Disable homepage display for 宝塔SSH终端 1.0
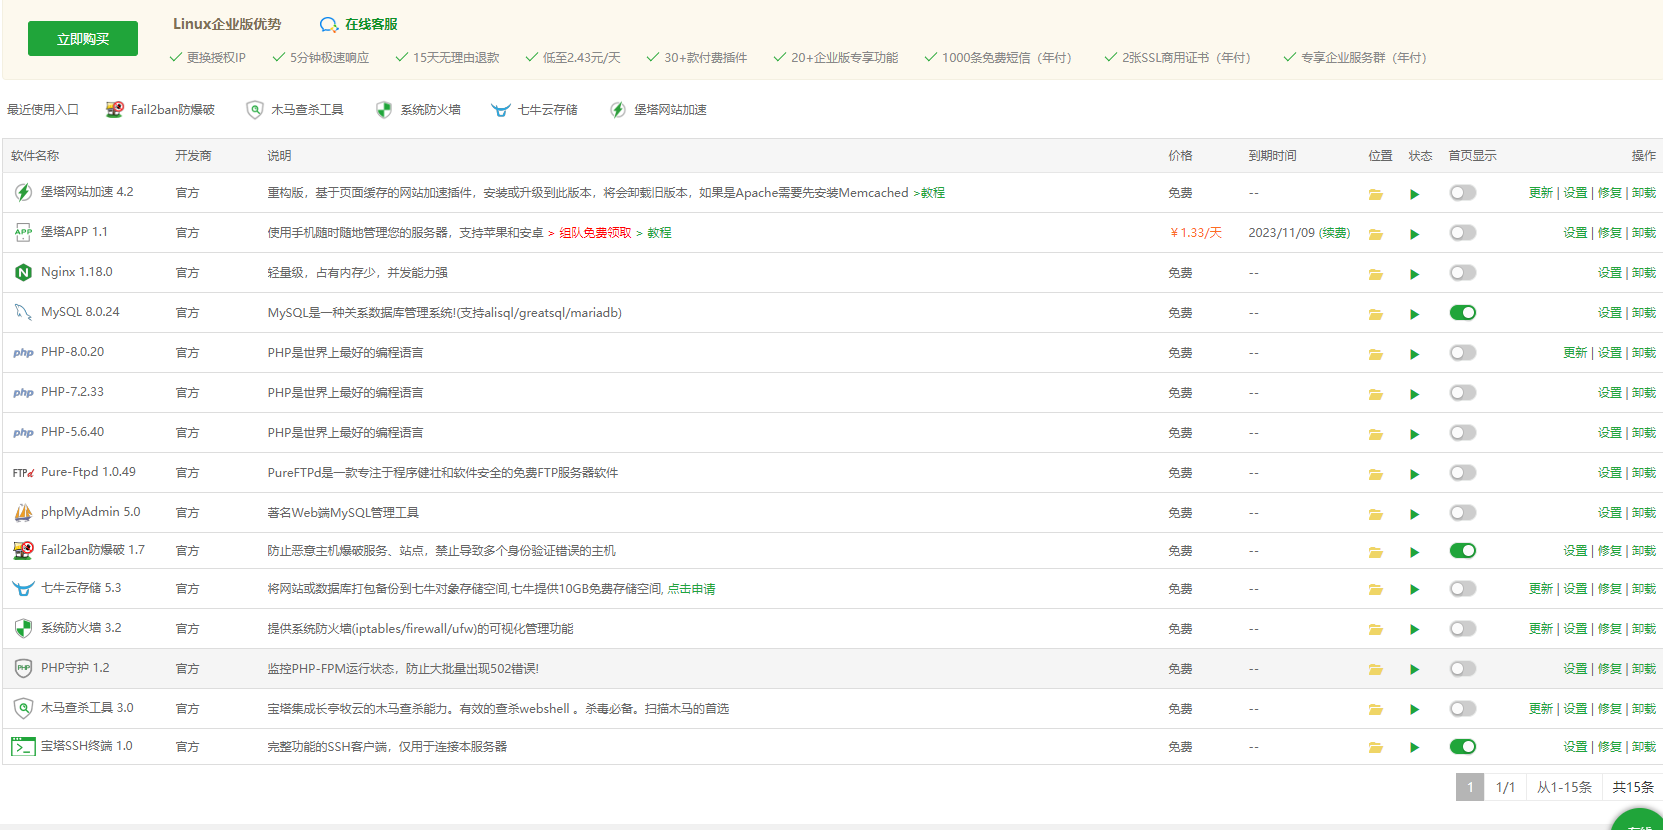1663x830 pixels. pyautogui.click(x=1463, y=747)
